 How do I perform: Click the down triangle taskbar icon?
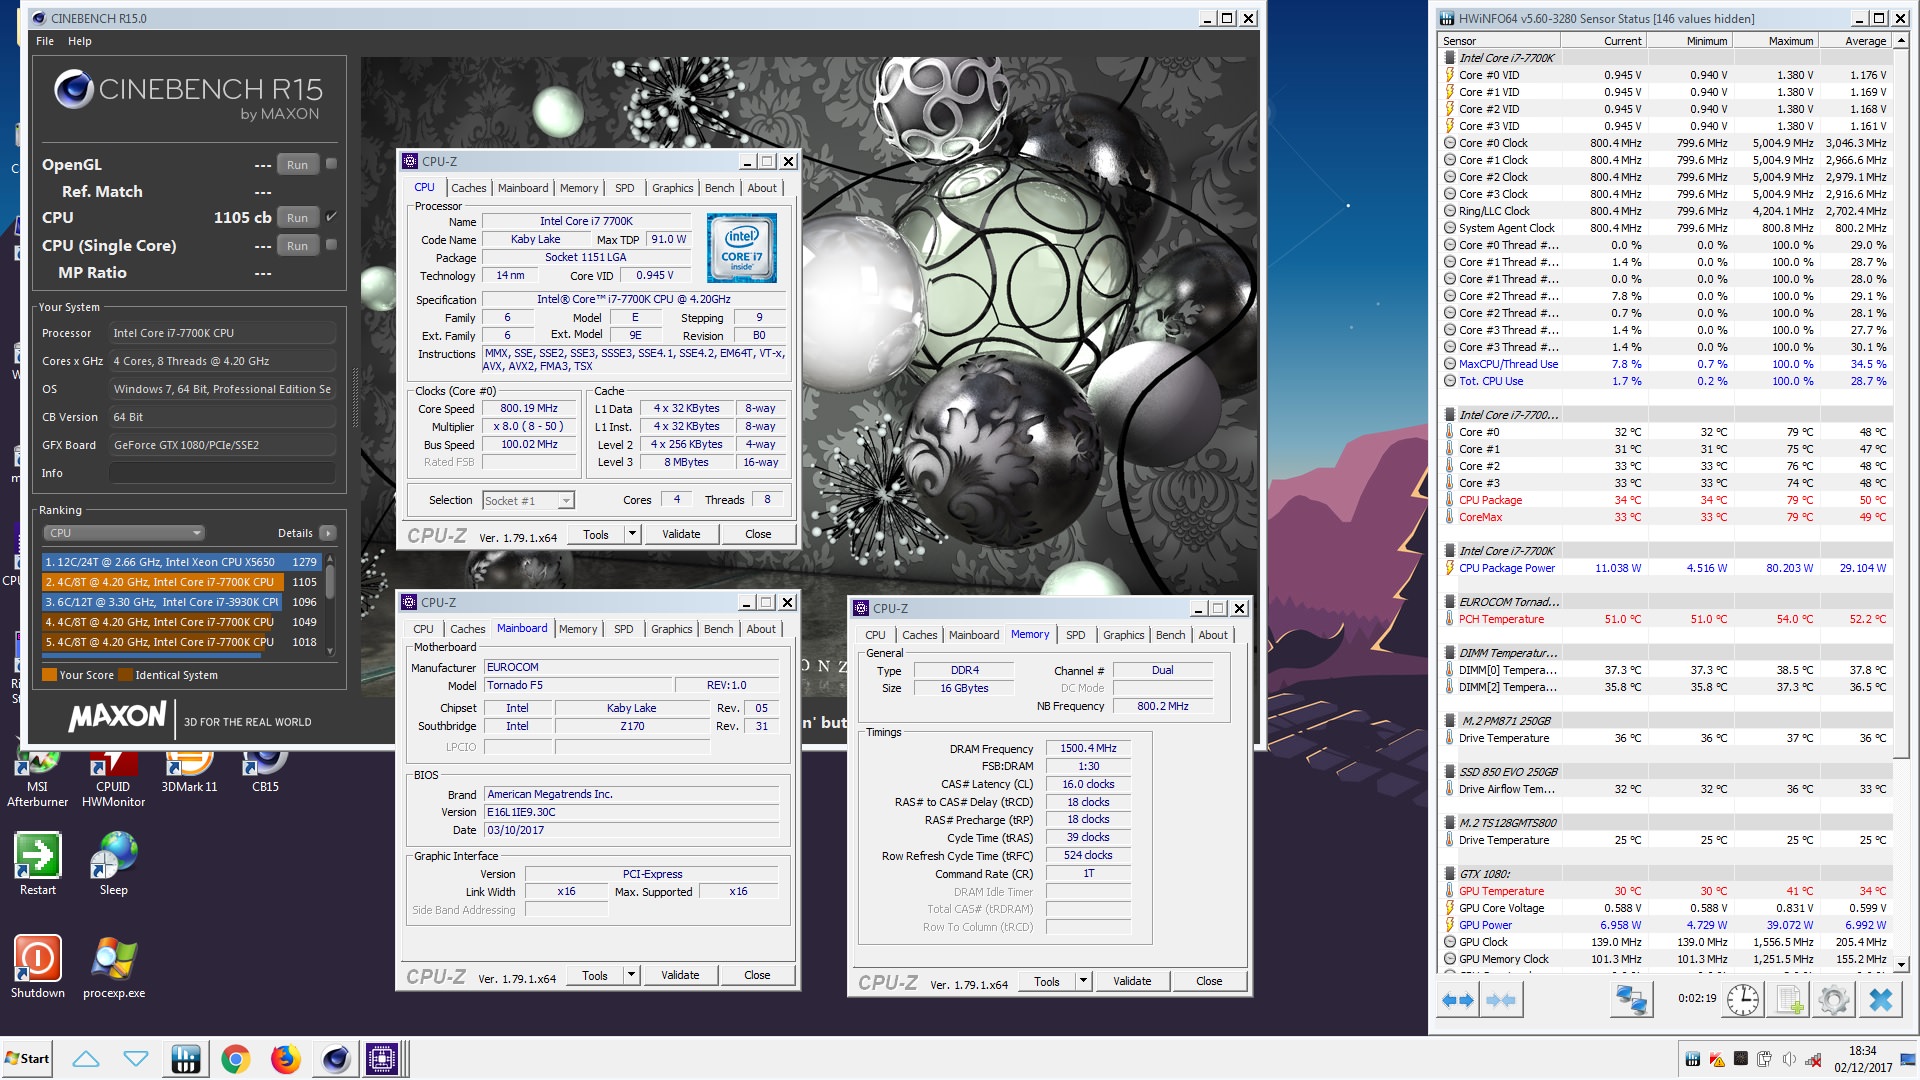pos(136,1059)
